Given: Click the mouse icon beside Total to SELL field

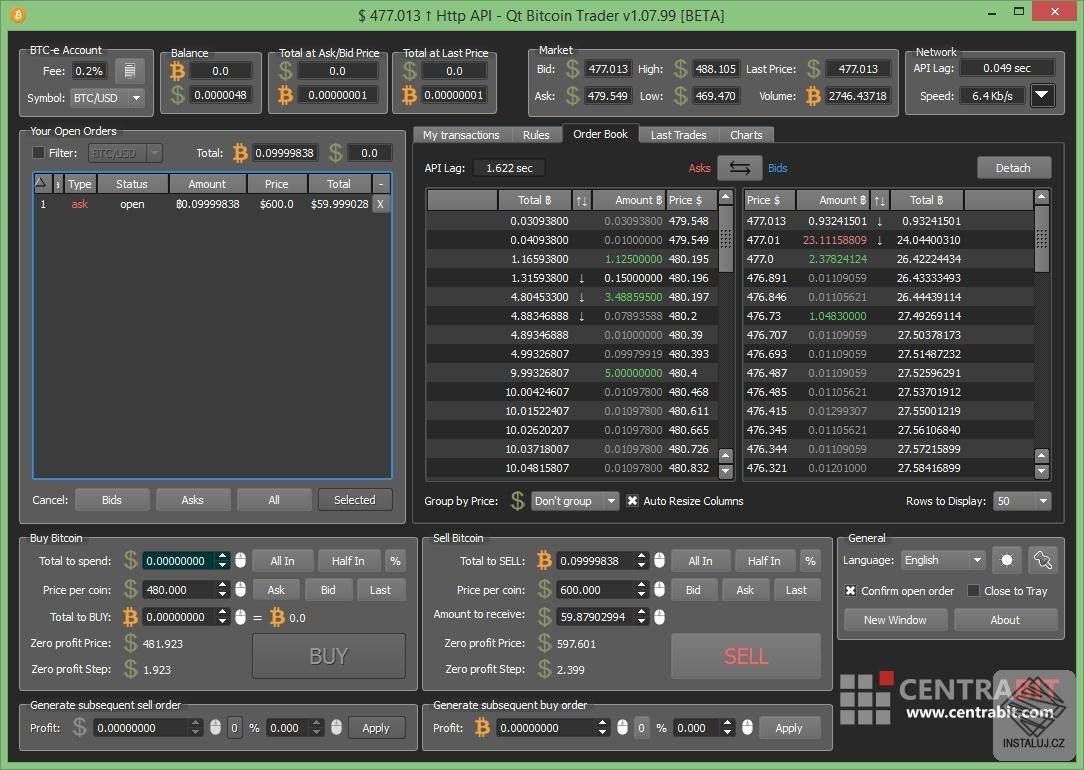Looking at the screenshot, I should tap(658, 561).
